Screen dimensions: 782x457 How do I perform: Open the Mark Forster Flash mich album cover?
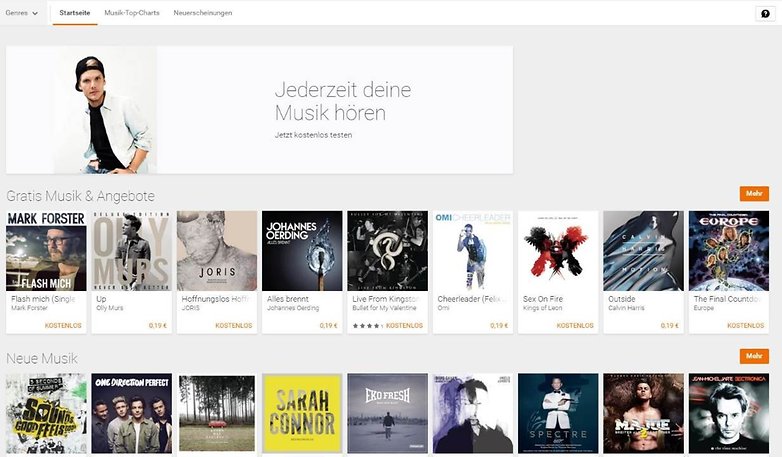click(x=46, y=251)
